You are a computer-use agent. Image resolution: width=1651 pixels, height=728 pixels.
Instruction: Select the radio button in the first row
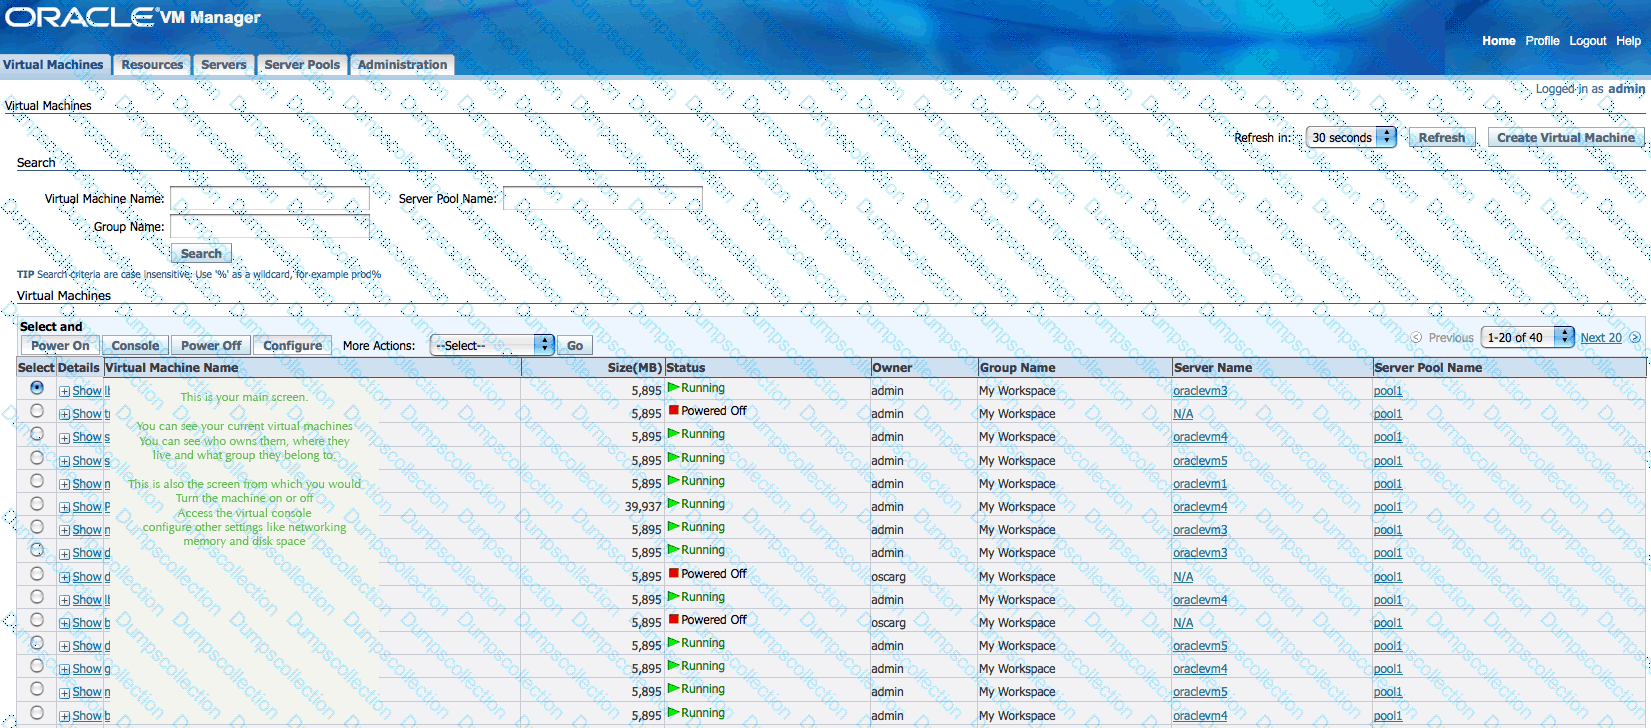coord(37,388)
